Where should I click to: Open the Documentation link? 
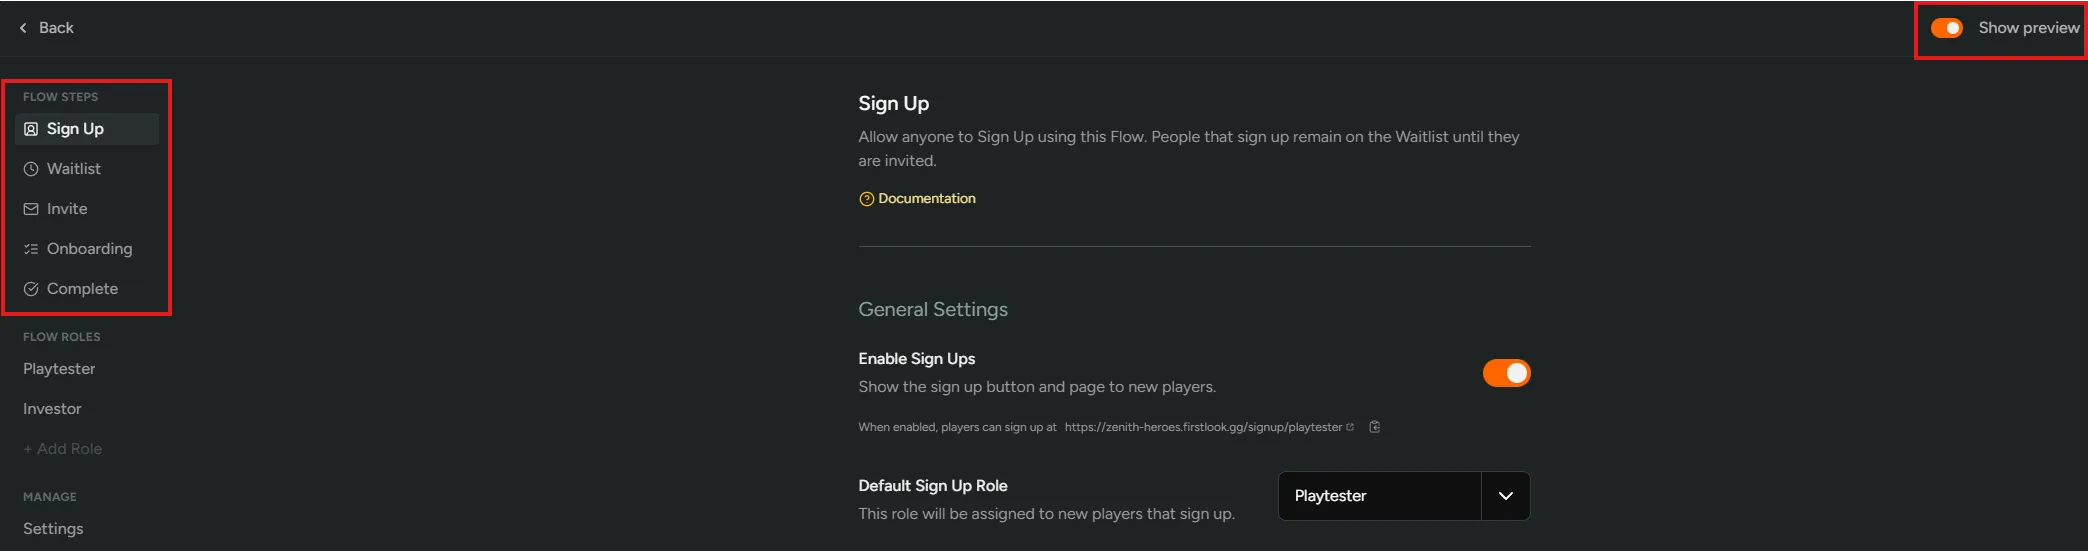coord(926,199)
